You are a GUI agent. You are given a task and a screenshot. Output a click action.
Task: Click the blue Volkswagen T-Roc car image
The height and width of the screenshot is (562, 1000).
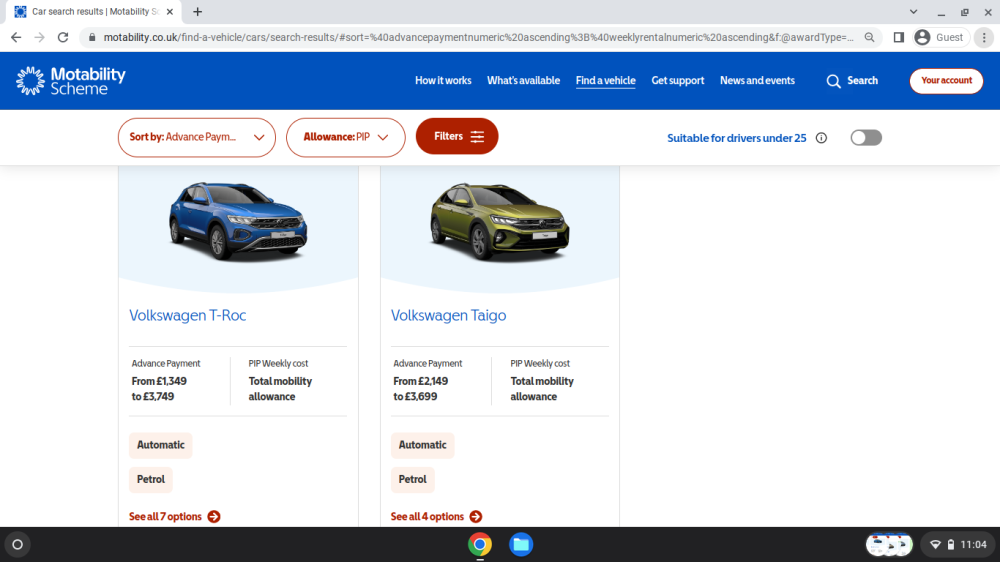coord(238,221)
